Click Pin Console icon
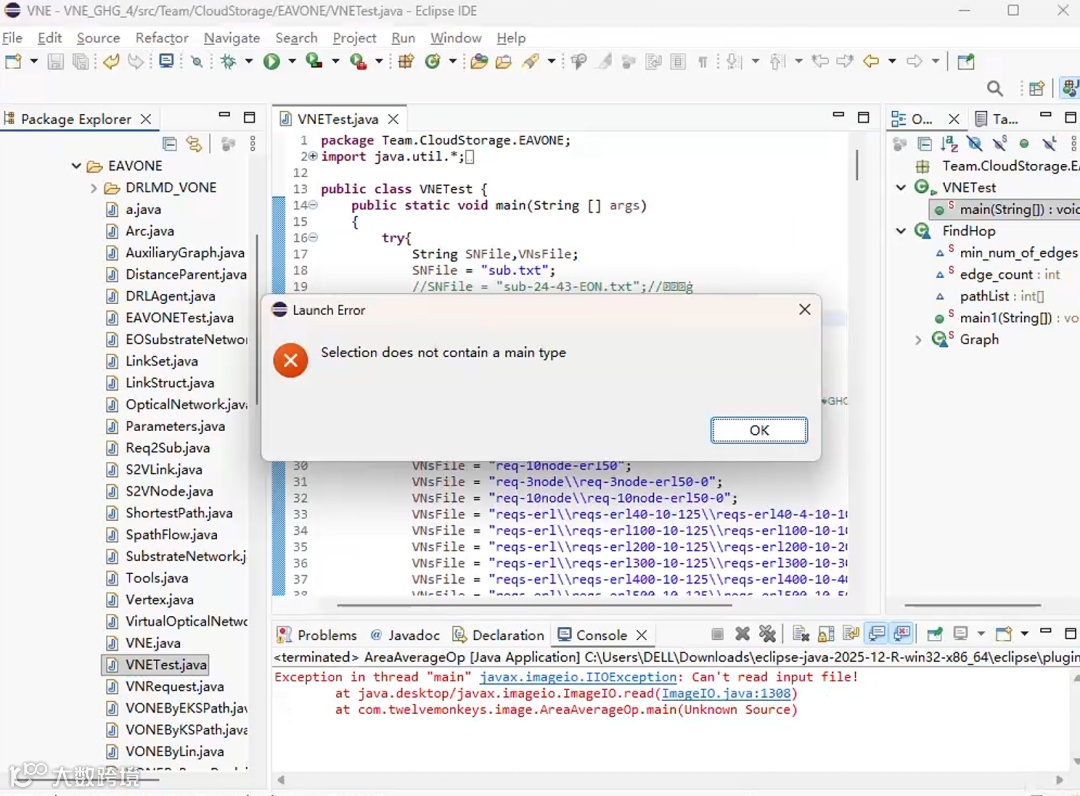The height and width of the screenshot is (796, 1080). coord(935,633)
